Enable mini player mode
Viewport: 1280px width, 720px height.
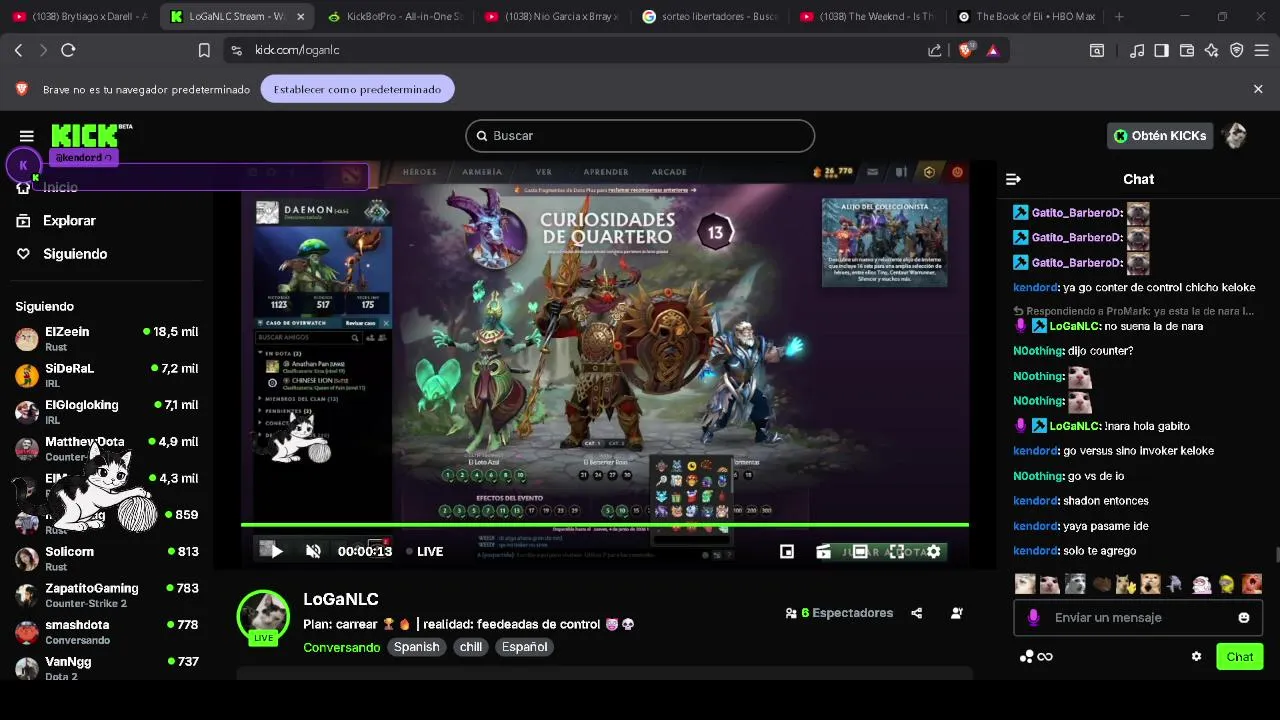787,551
